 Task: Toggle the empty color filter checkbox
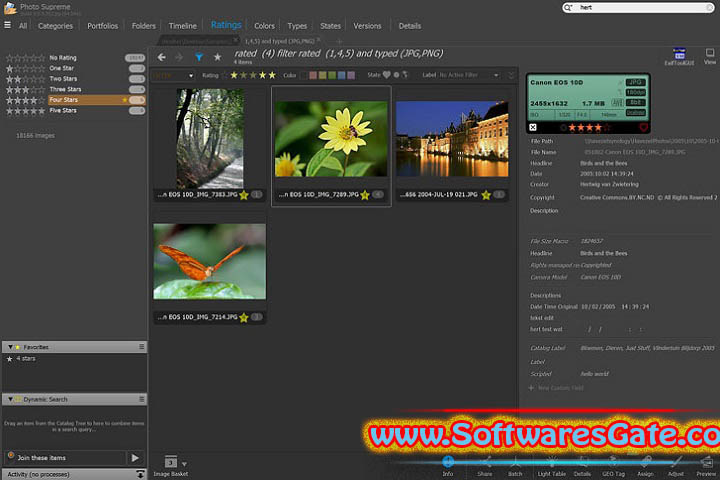pyautogui.click(x=303, y=75)
